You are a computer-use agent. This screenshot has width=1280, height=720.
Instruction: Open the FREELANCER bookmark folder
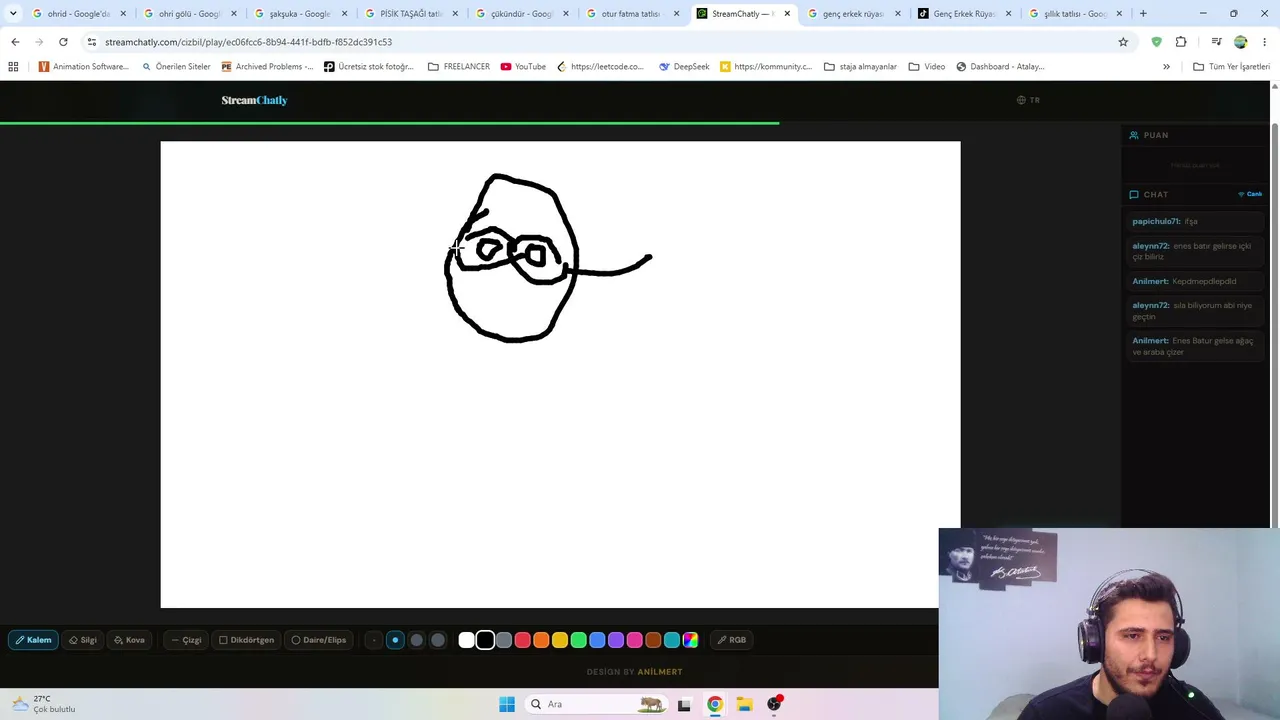pyautogui.click(x=459, y=67)
